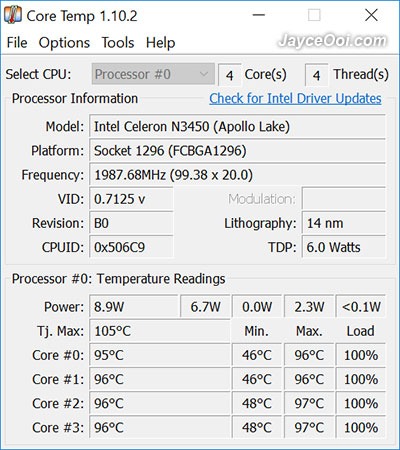Image resolution: width=400 pixels, height=450 pixels.
Task: Click Core #0 maximum temperature 96°C
Action: point(309,355)
